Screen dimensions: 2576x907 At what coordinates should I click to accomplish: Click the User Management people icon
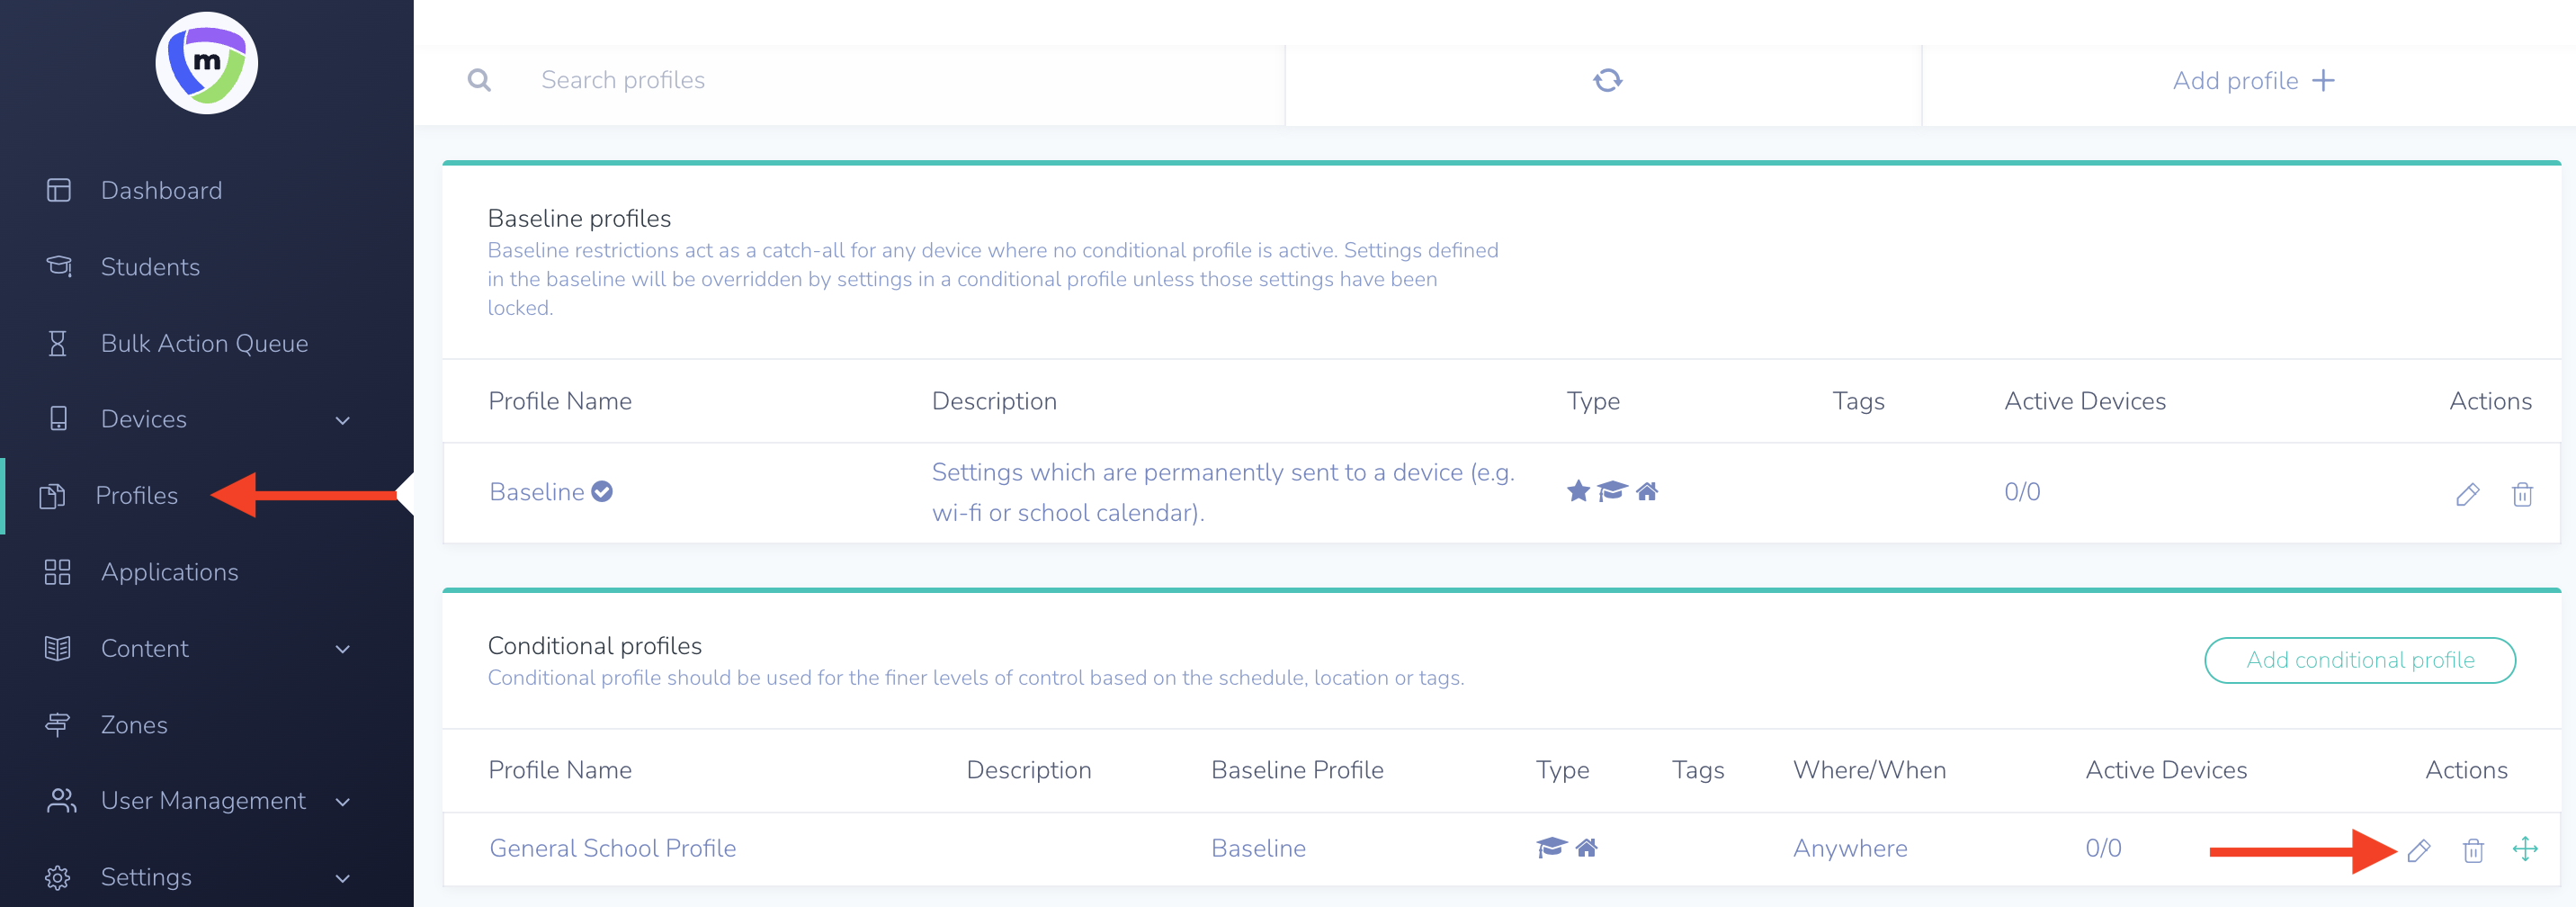[x=61, y=800]
